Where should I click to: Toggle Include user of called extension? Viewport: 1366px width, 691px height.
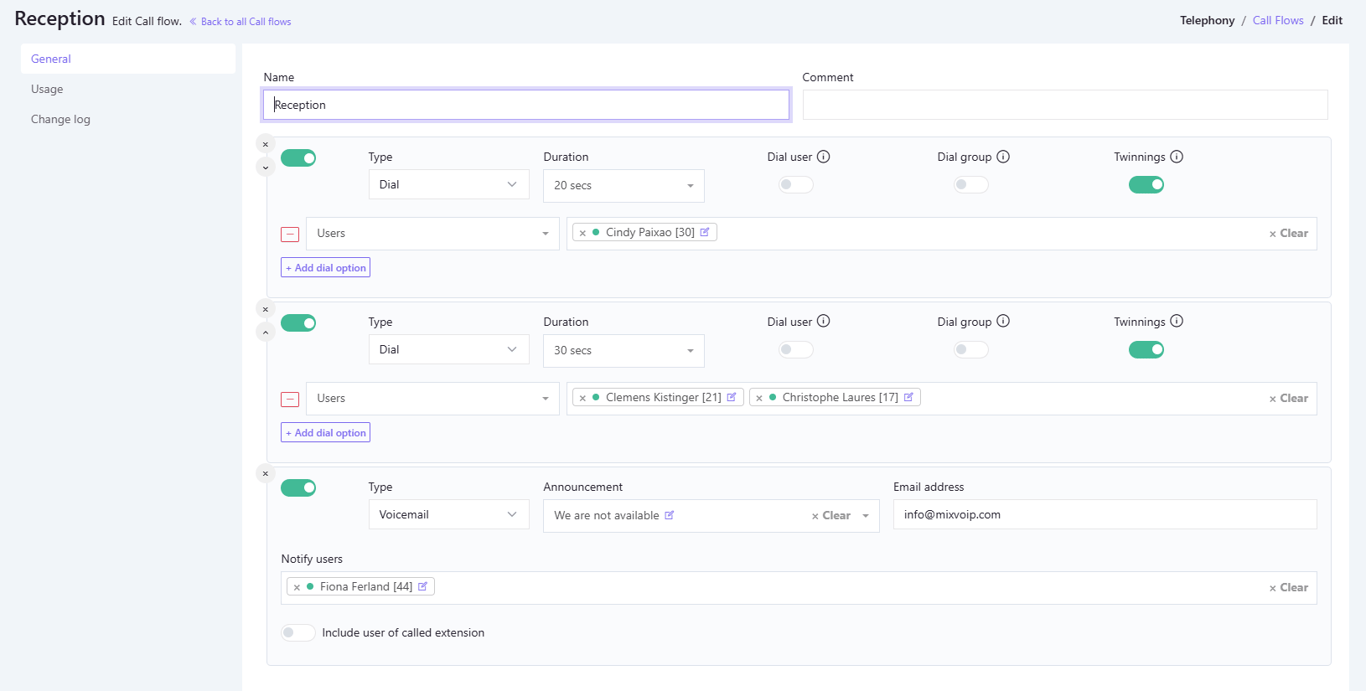pyautogui.click(x=298, y=633)
